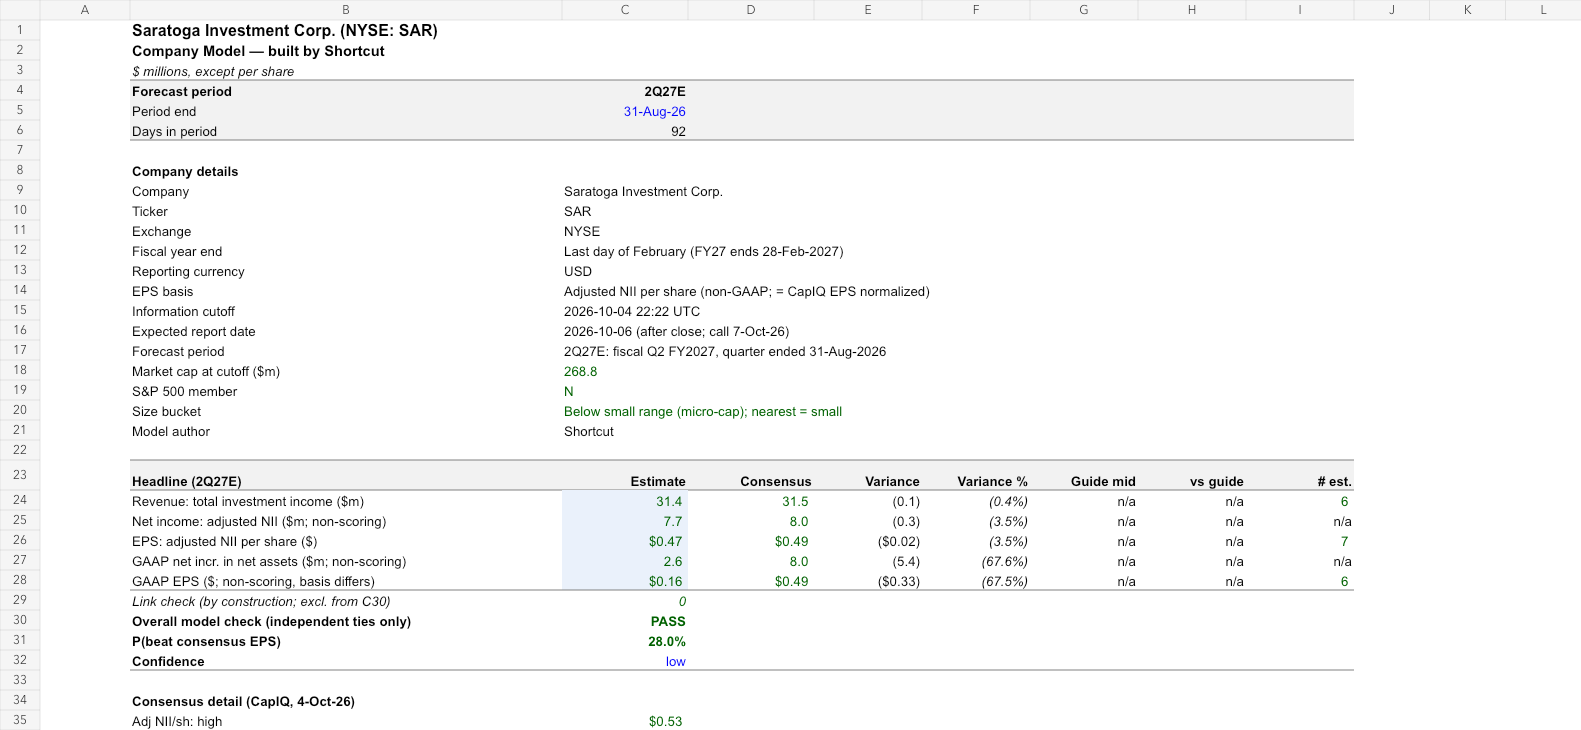Click the Expected report date value

pos(676,332)
